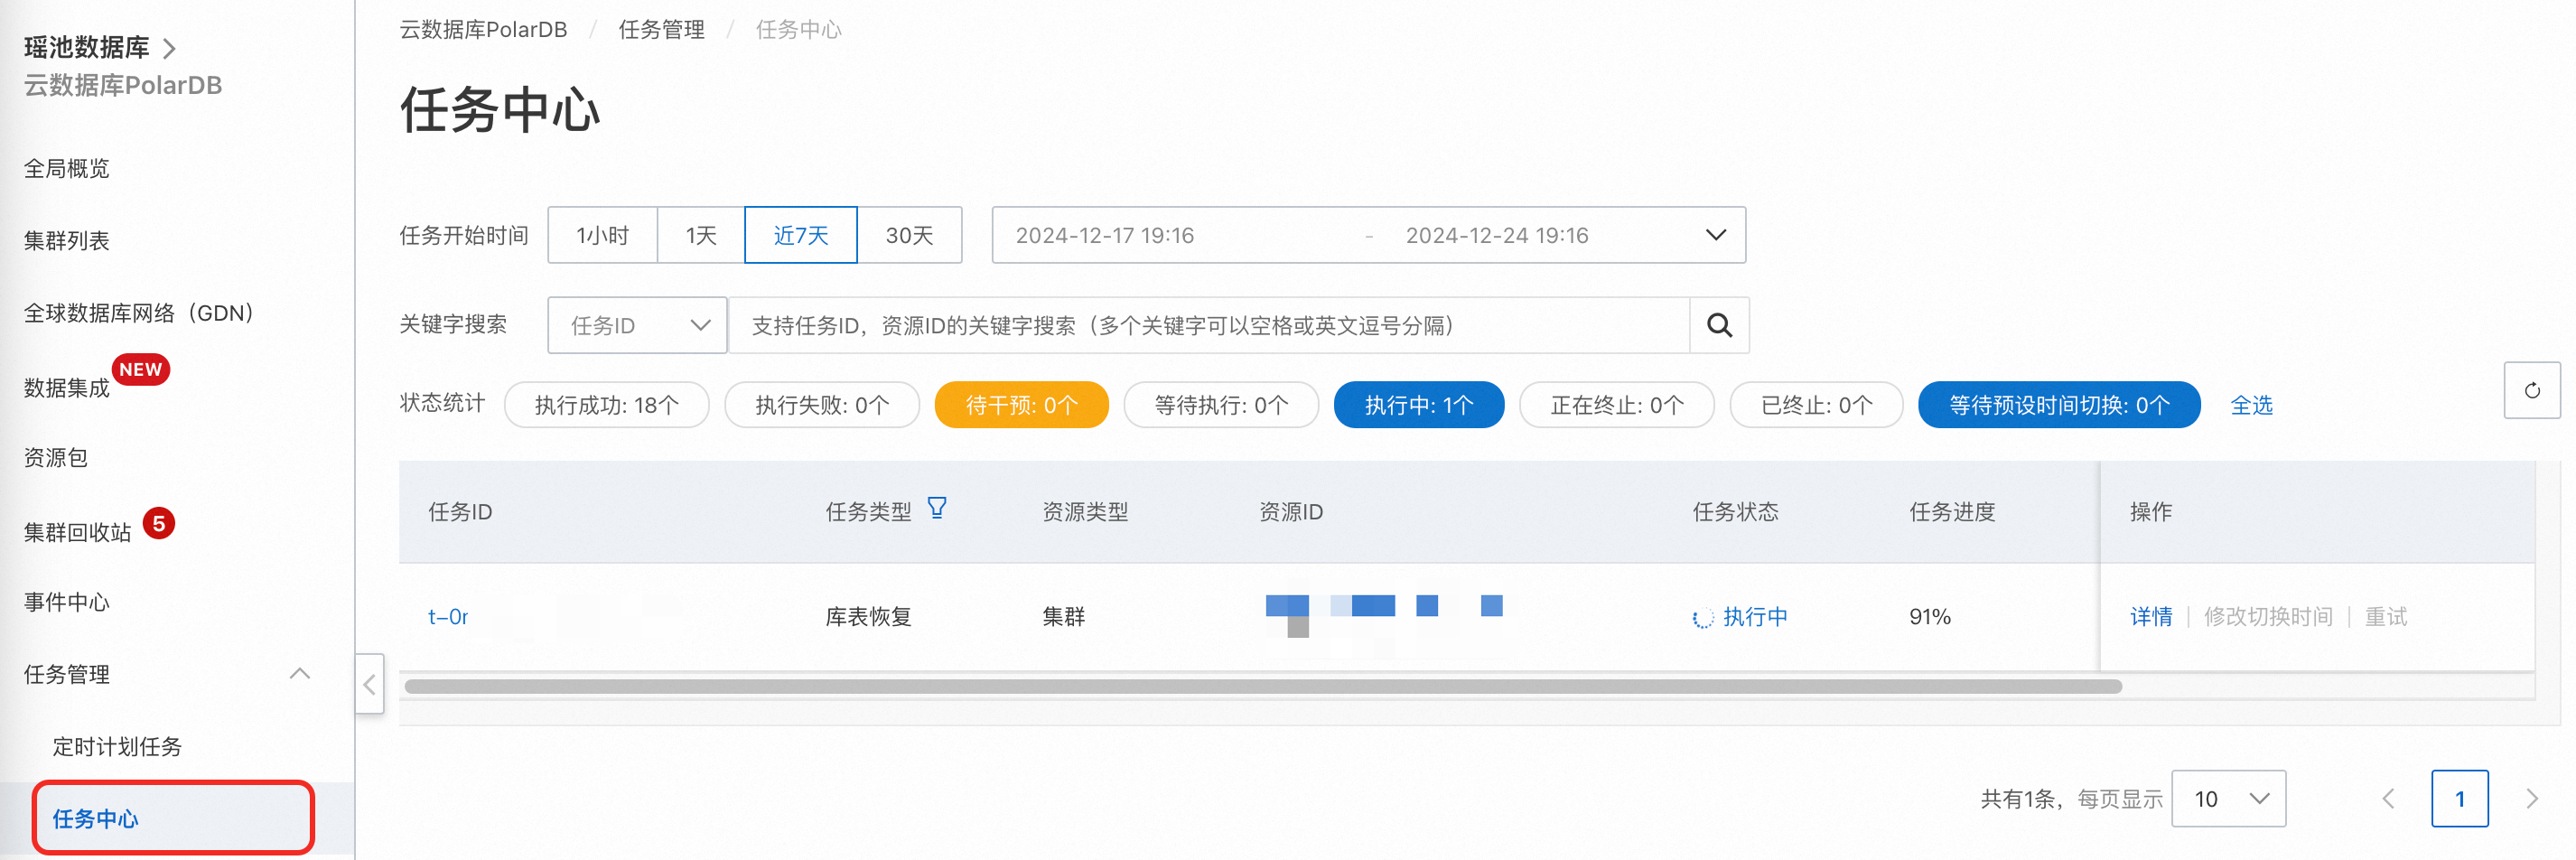The image size is (2576, 860).
Task: Click the spinning 执行中 status icon
Action: coord(1702,618)
